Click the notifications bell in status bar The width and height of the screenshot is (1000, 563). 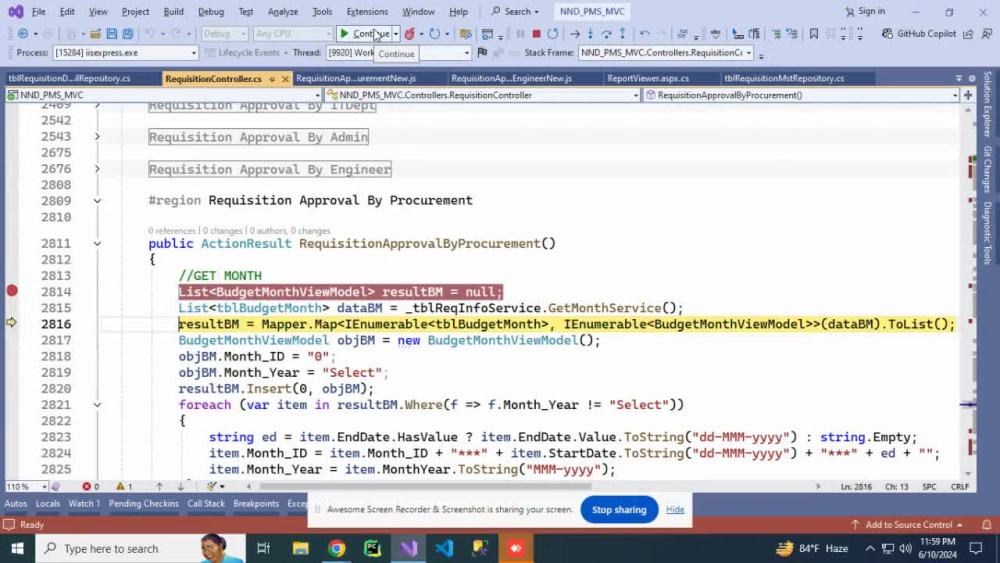pos(986,524)
